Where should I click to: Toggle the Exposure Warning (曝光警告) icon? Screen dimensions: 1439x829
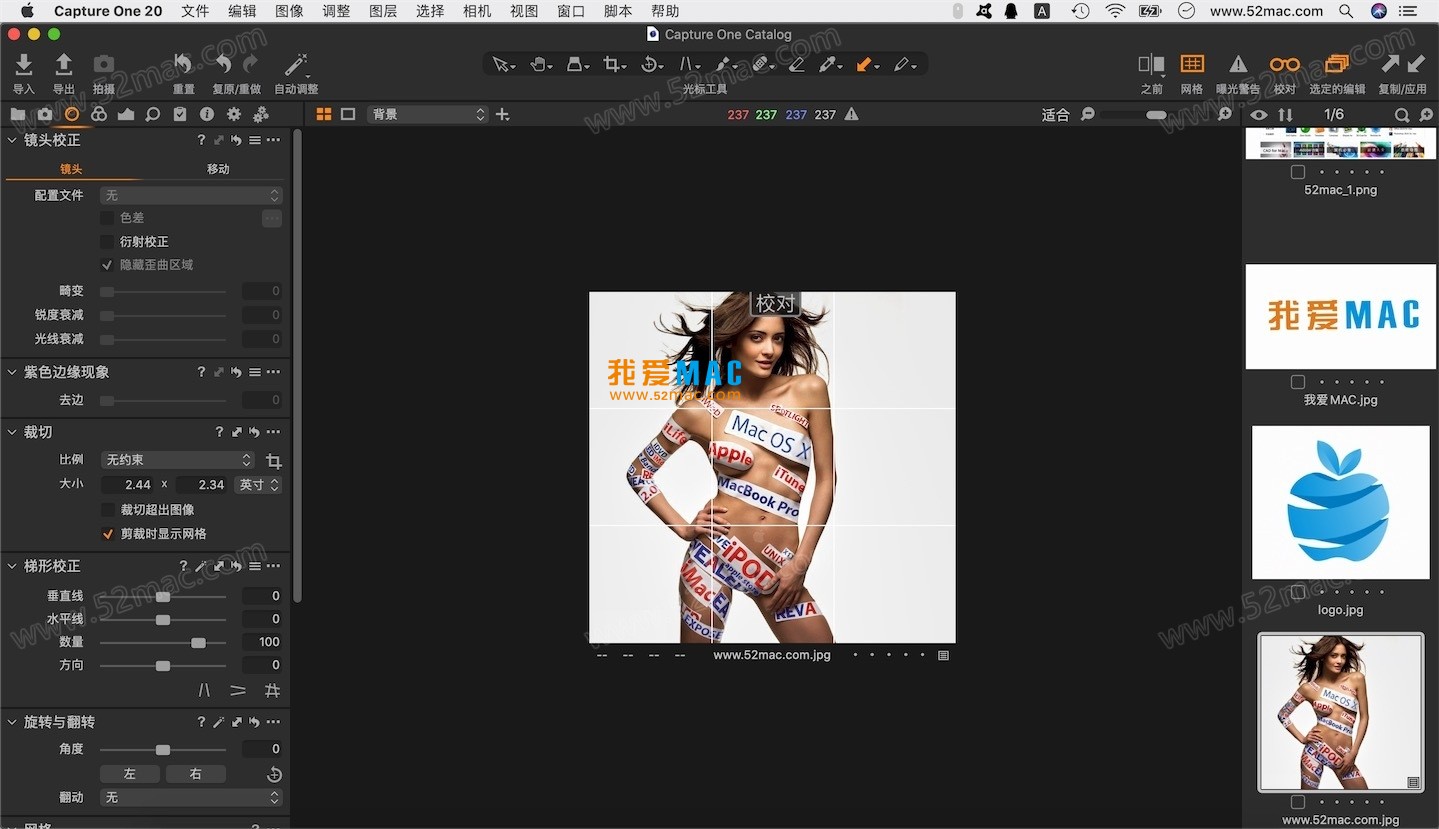pyautogui.click(x=1238, y=64)
